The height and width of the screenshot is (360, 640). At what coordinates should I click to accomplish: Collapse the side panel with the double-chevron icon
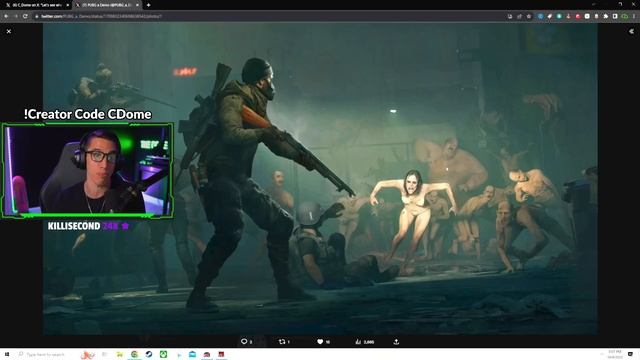[631, 31]
